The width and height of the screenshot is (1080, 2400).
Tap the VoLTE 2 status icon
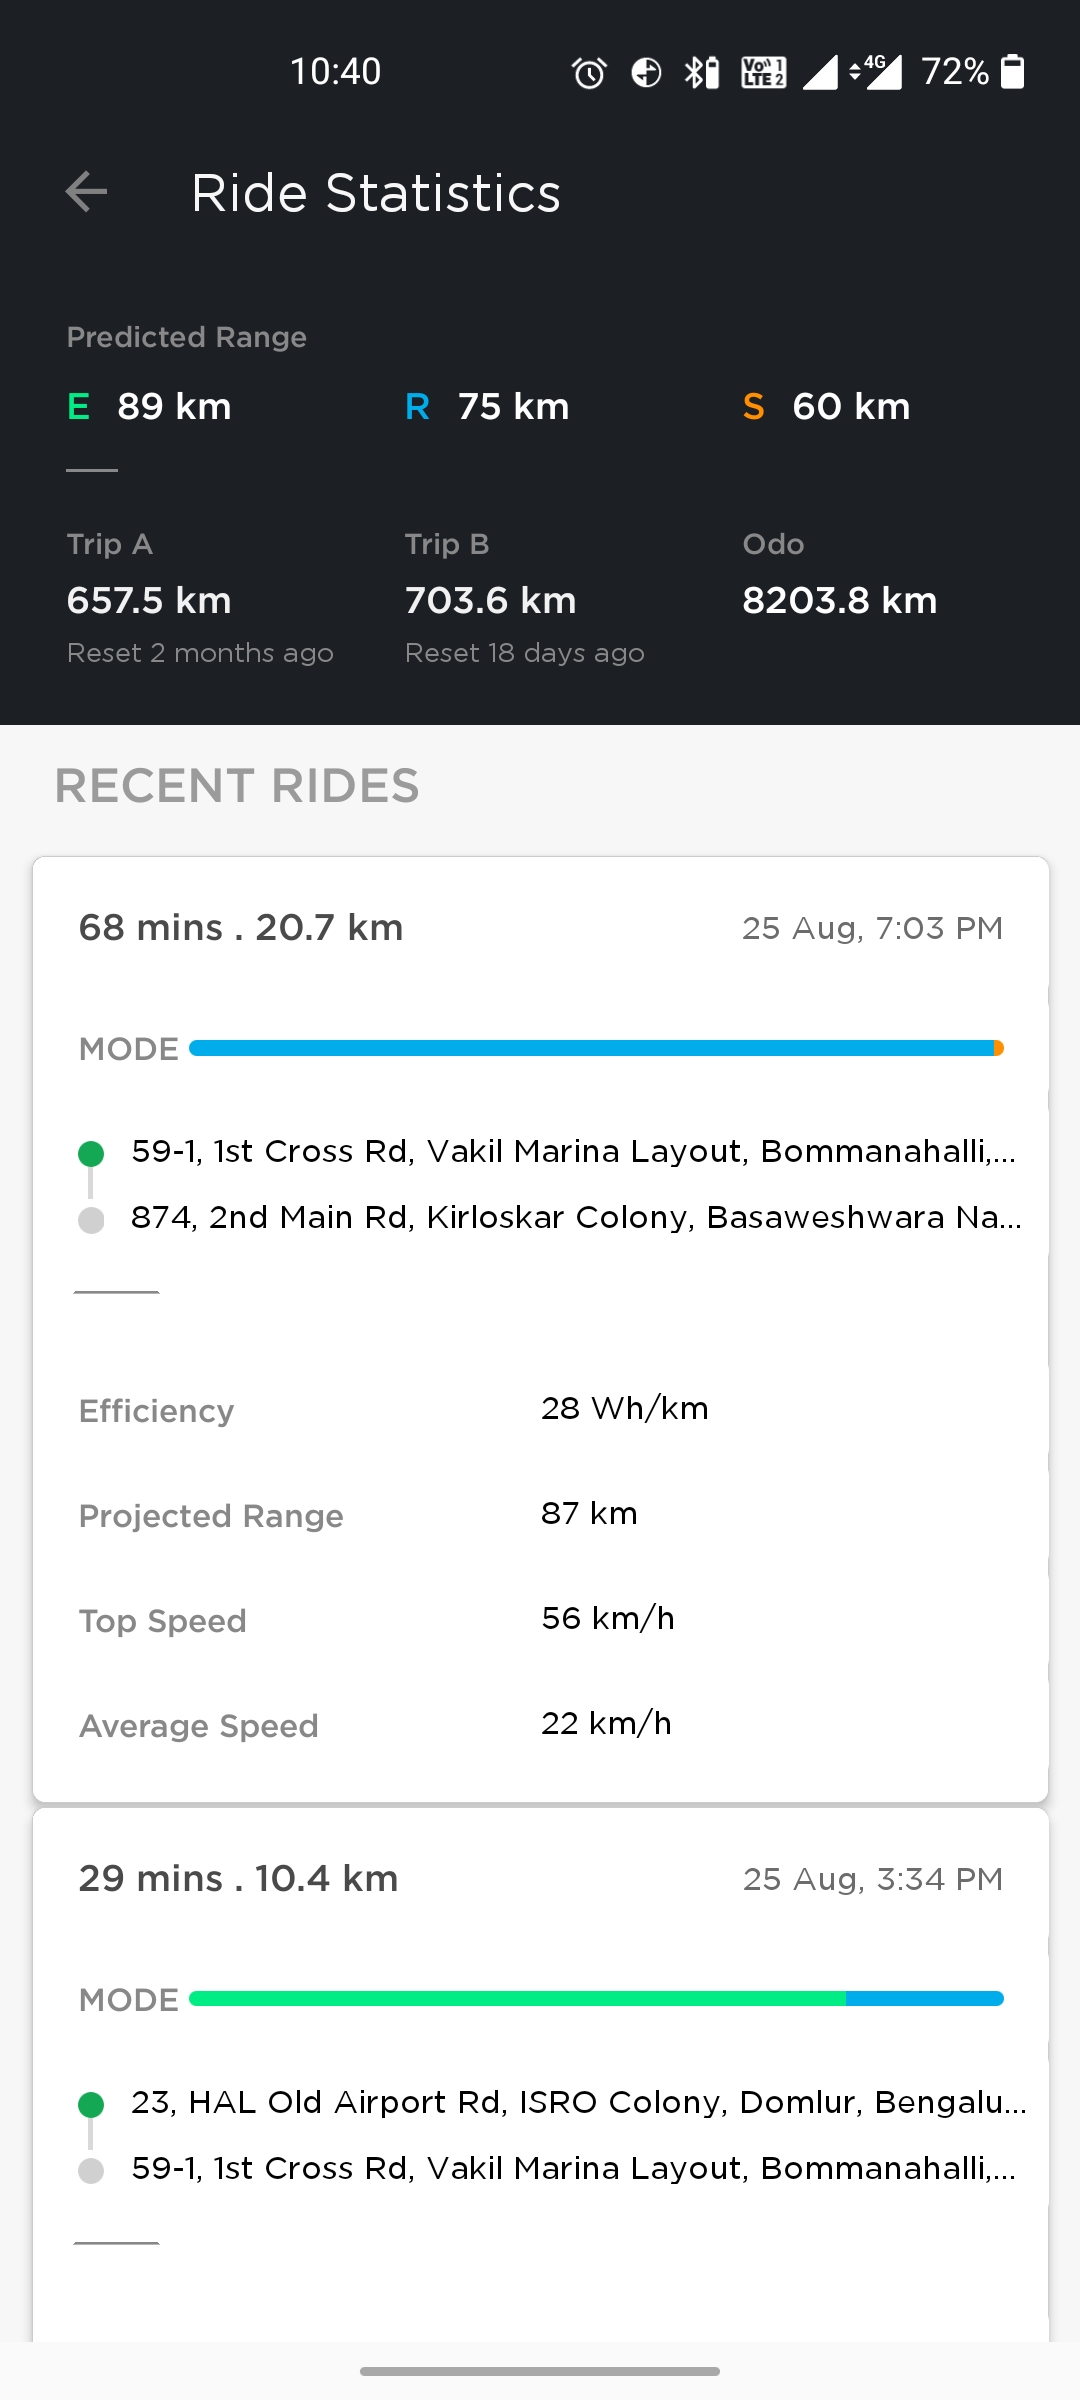coord(763,72)
